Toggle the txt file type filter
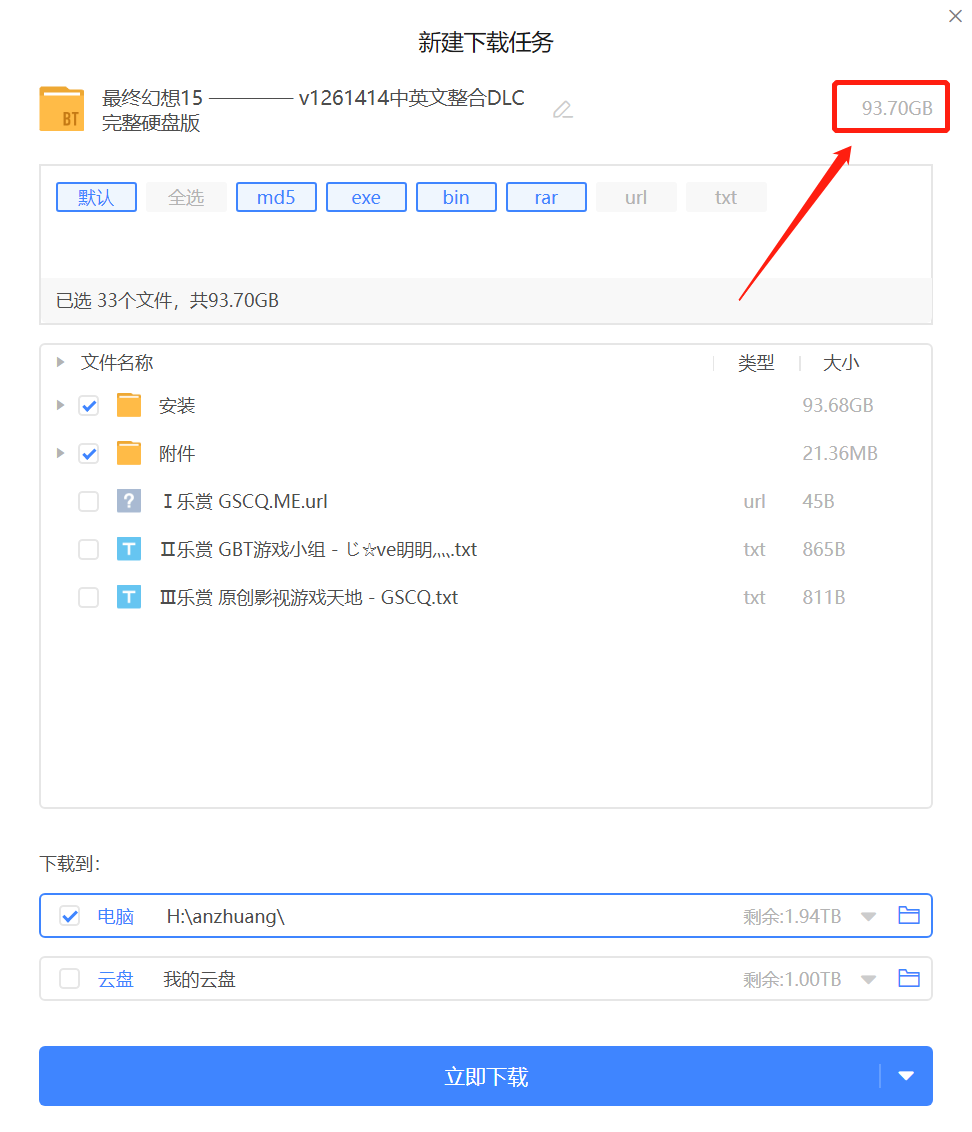The height and width of the screenshot is (1132, 972). [x=726, y=197]
